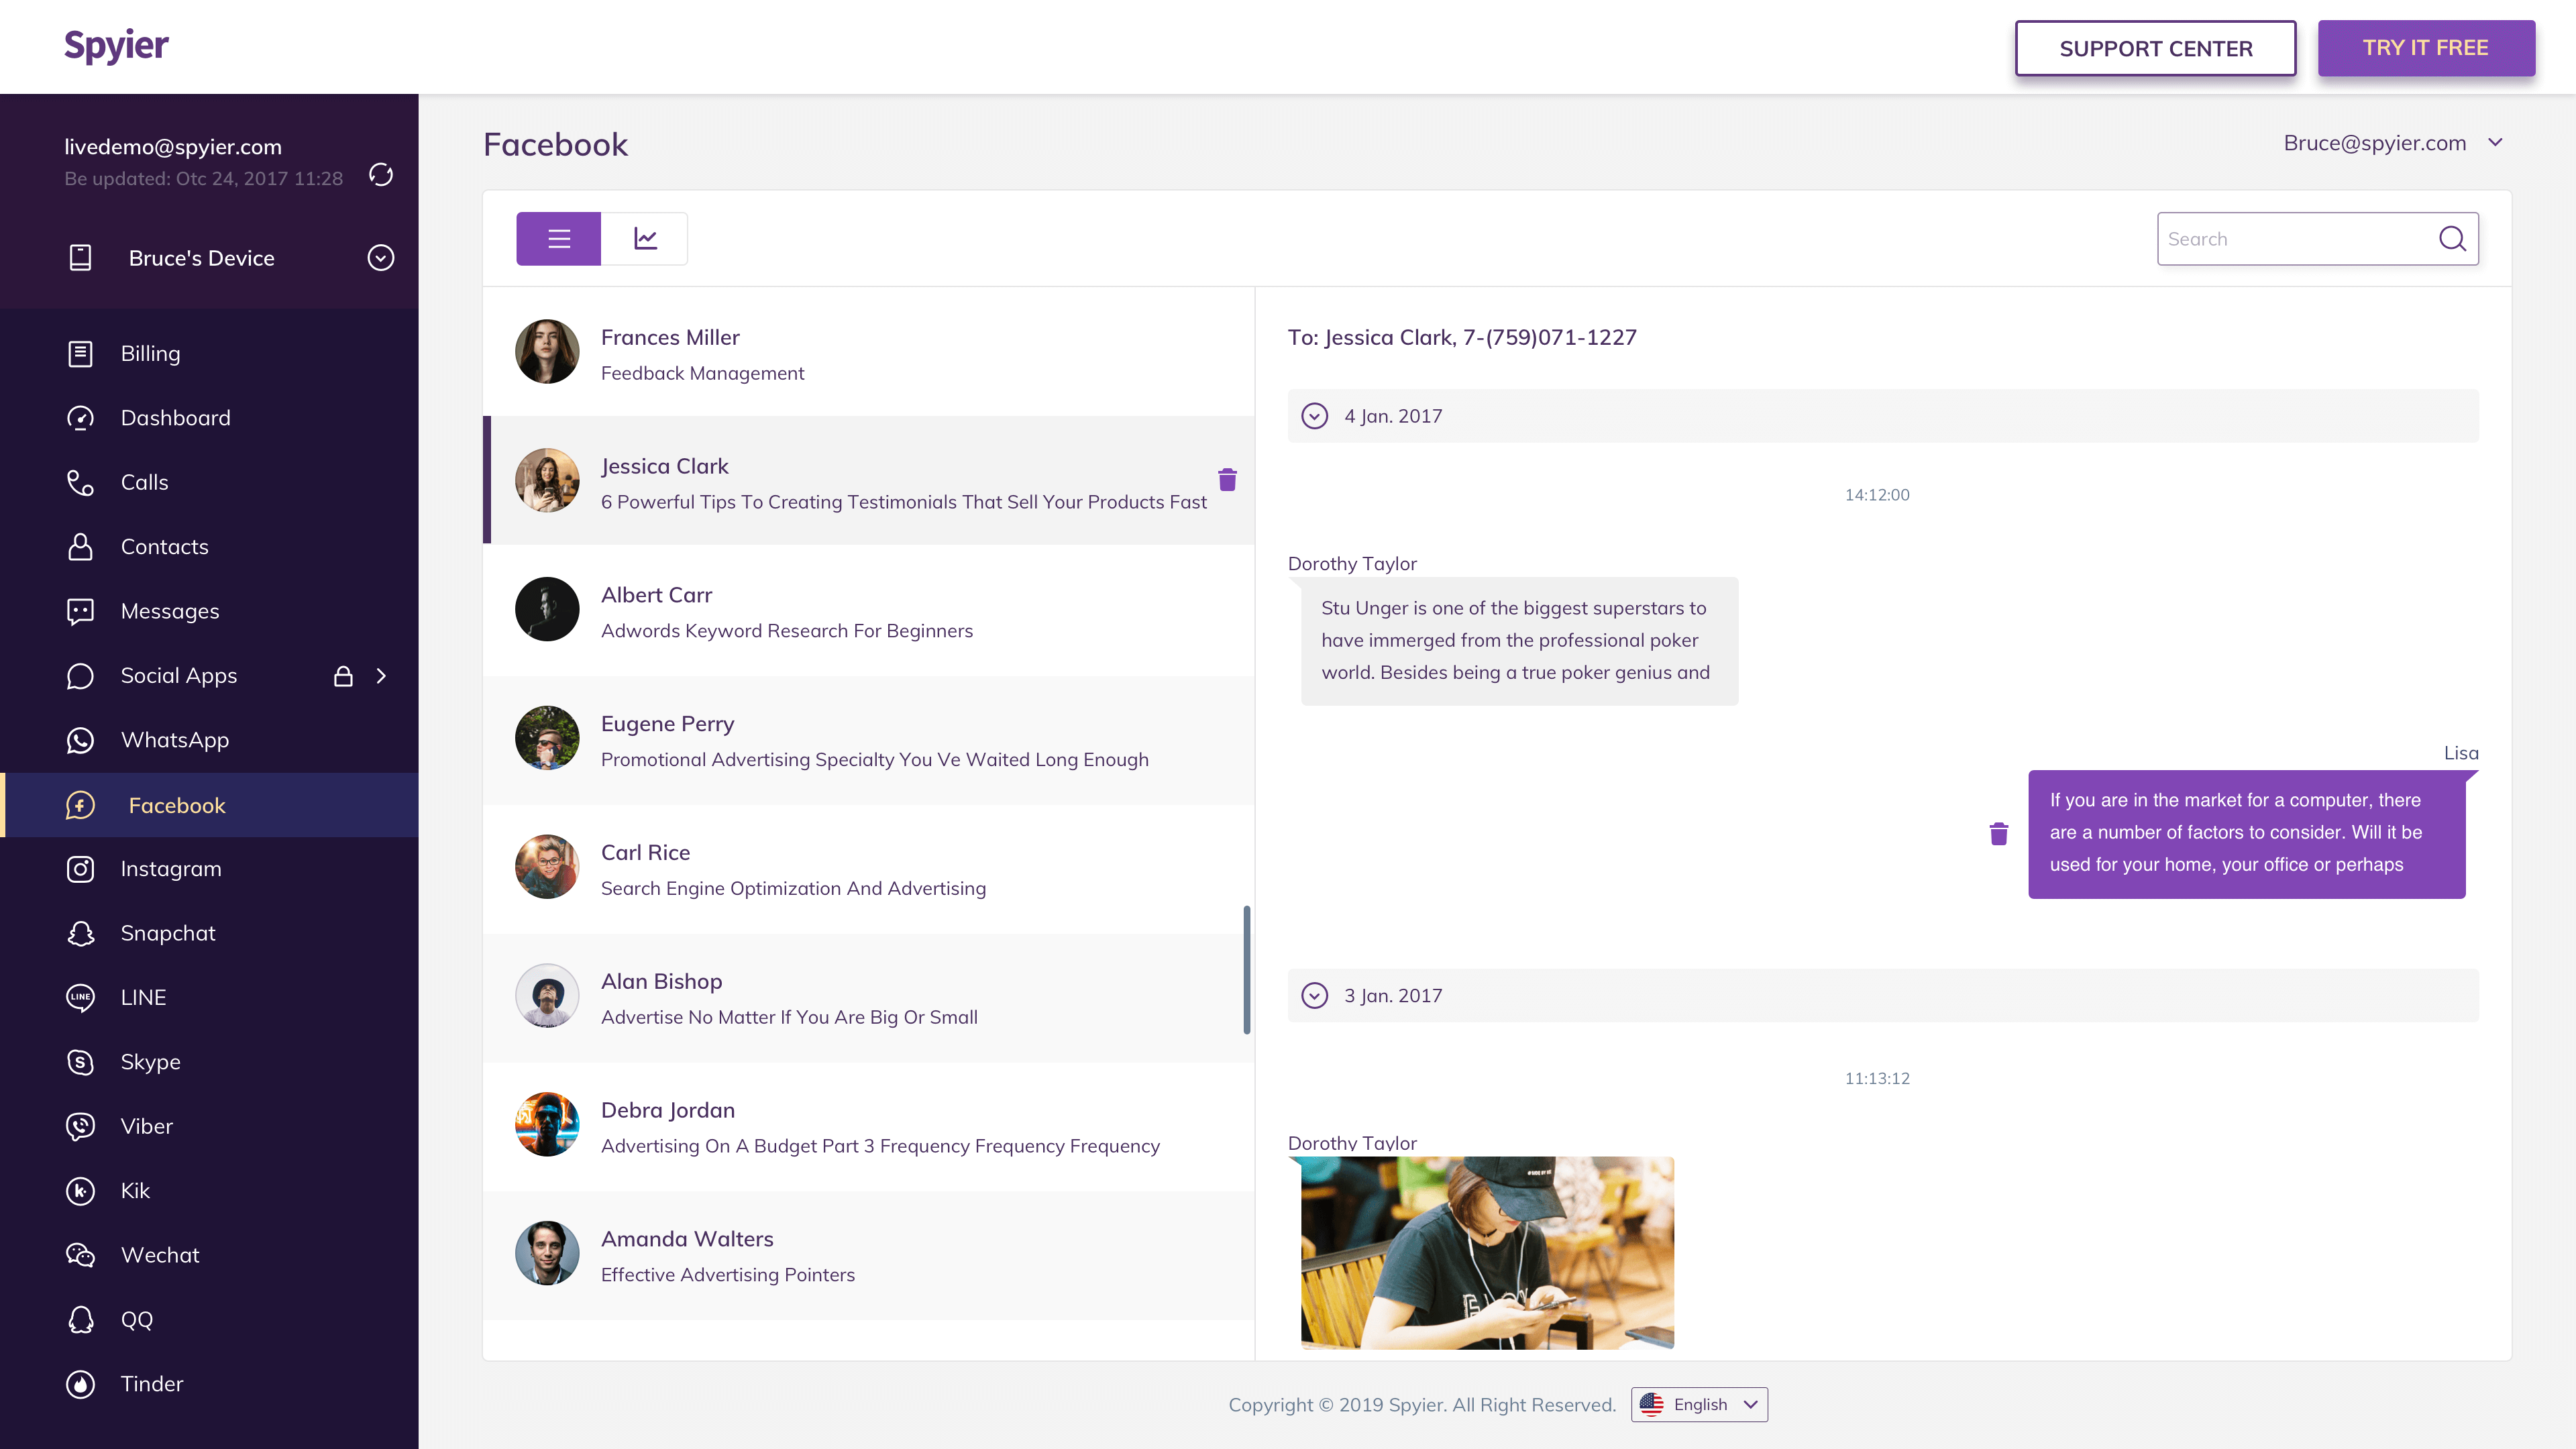Click Carl Rice's avatar
Screen dimensions: 2576x1449
tap(547, 867)
